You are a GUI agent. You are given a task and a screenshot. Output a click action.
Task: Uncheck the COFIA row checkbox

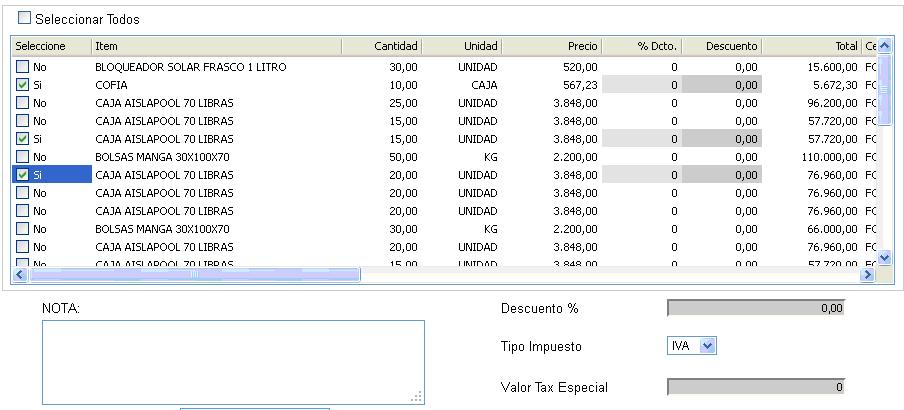22,85
